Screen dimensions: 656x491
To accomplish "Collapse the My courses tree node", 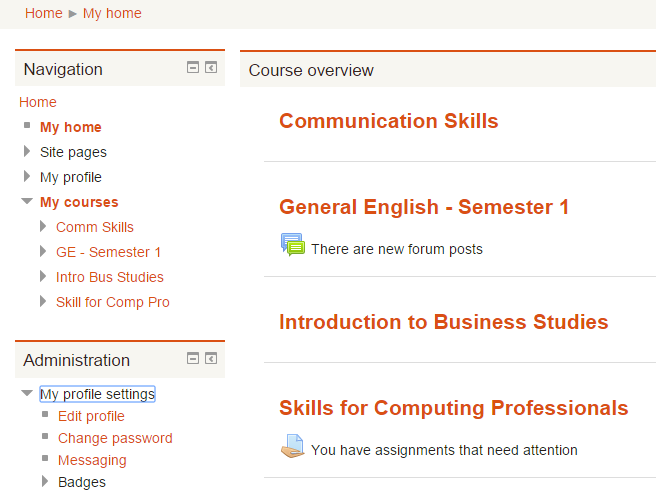I will tap(27, 202).
